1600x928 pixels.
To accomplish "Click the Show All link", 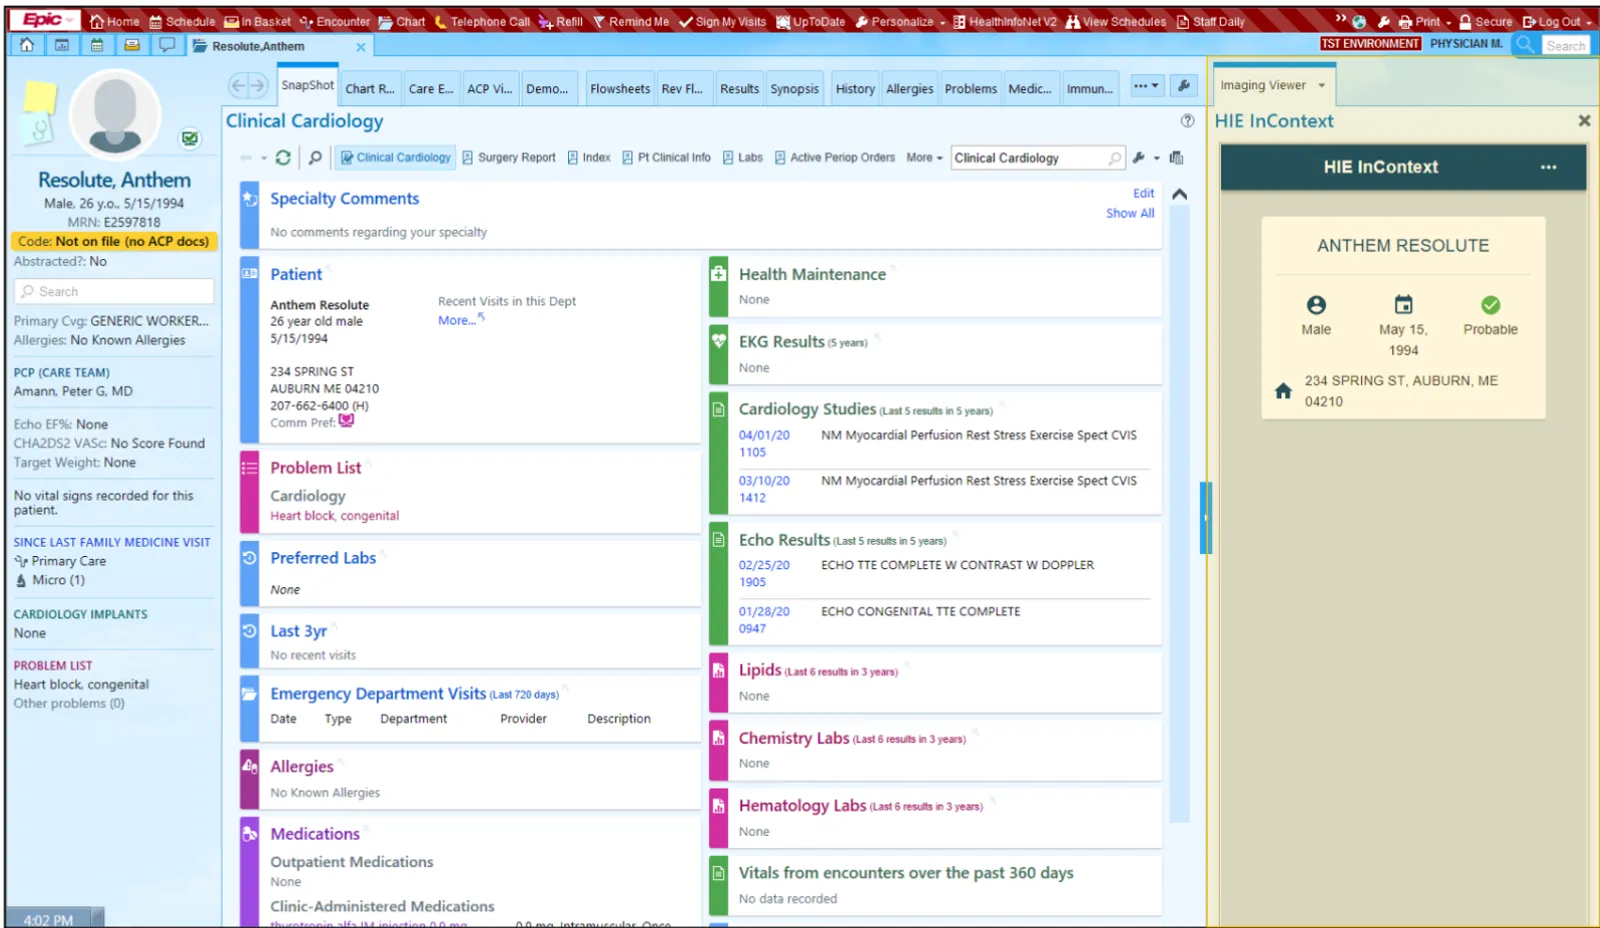I will coord(1130,213).
